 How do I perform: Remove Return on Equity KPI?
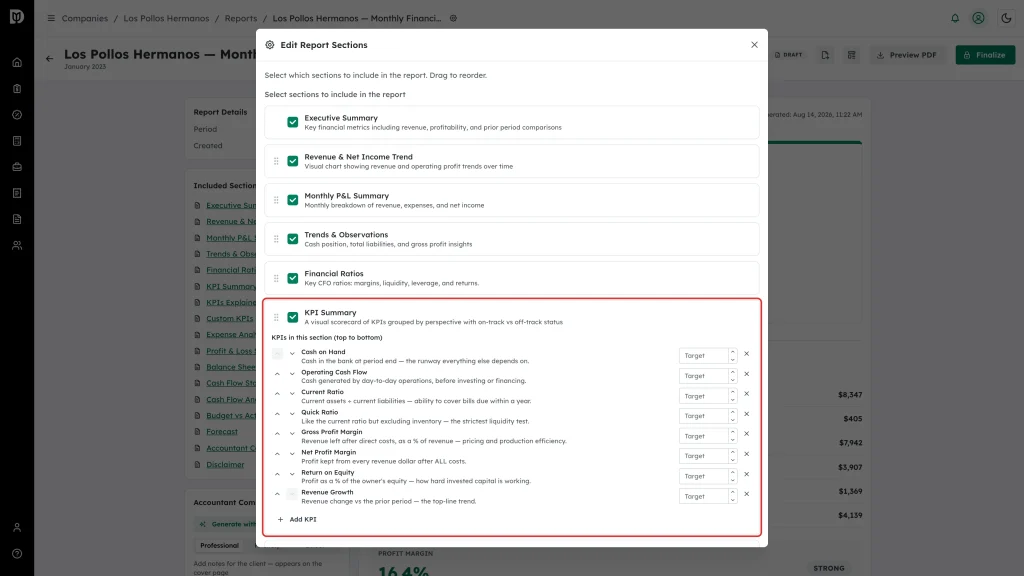[746, 474]
